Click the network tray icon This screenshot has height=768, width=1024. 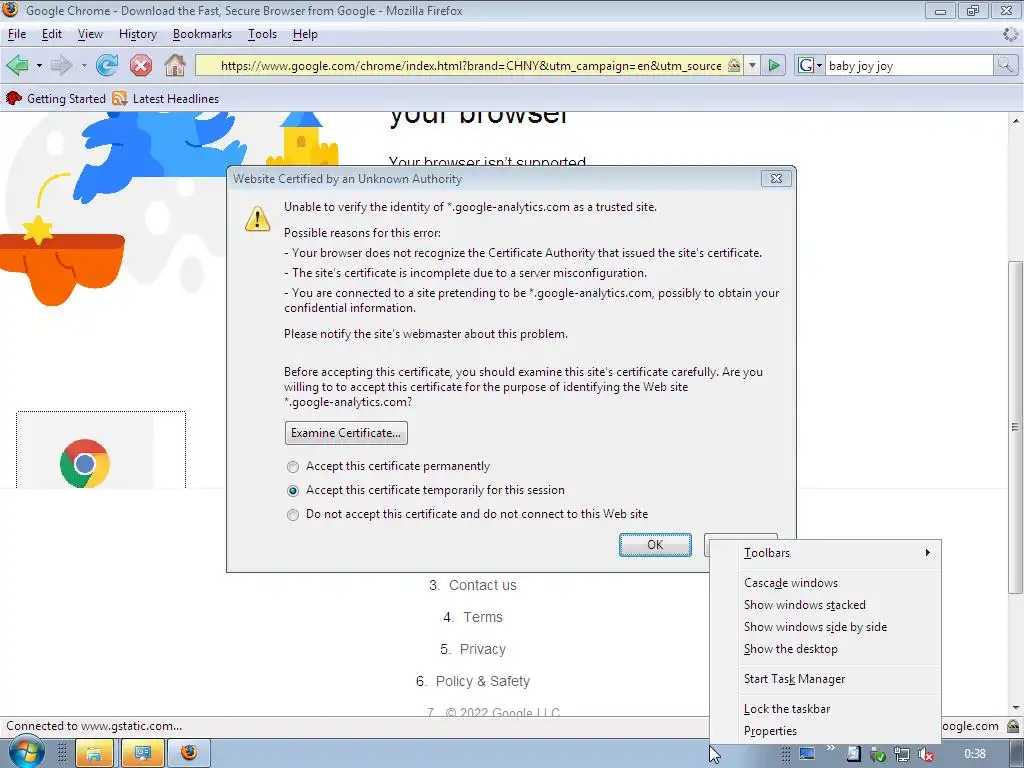[902, 754]
